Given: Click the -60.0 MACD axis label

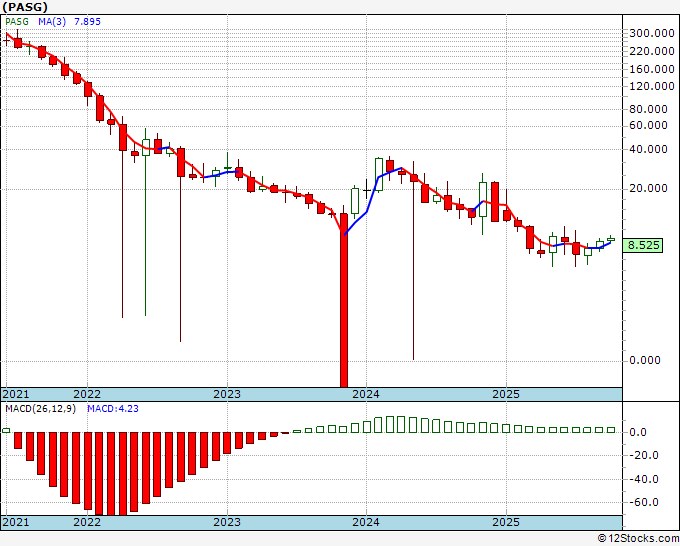Looking at the screenshot, I should tap(645, 503).
